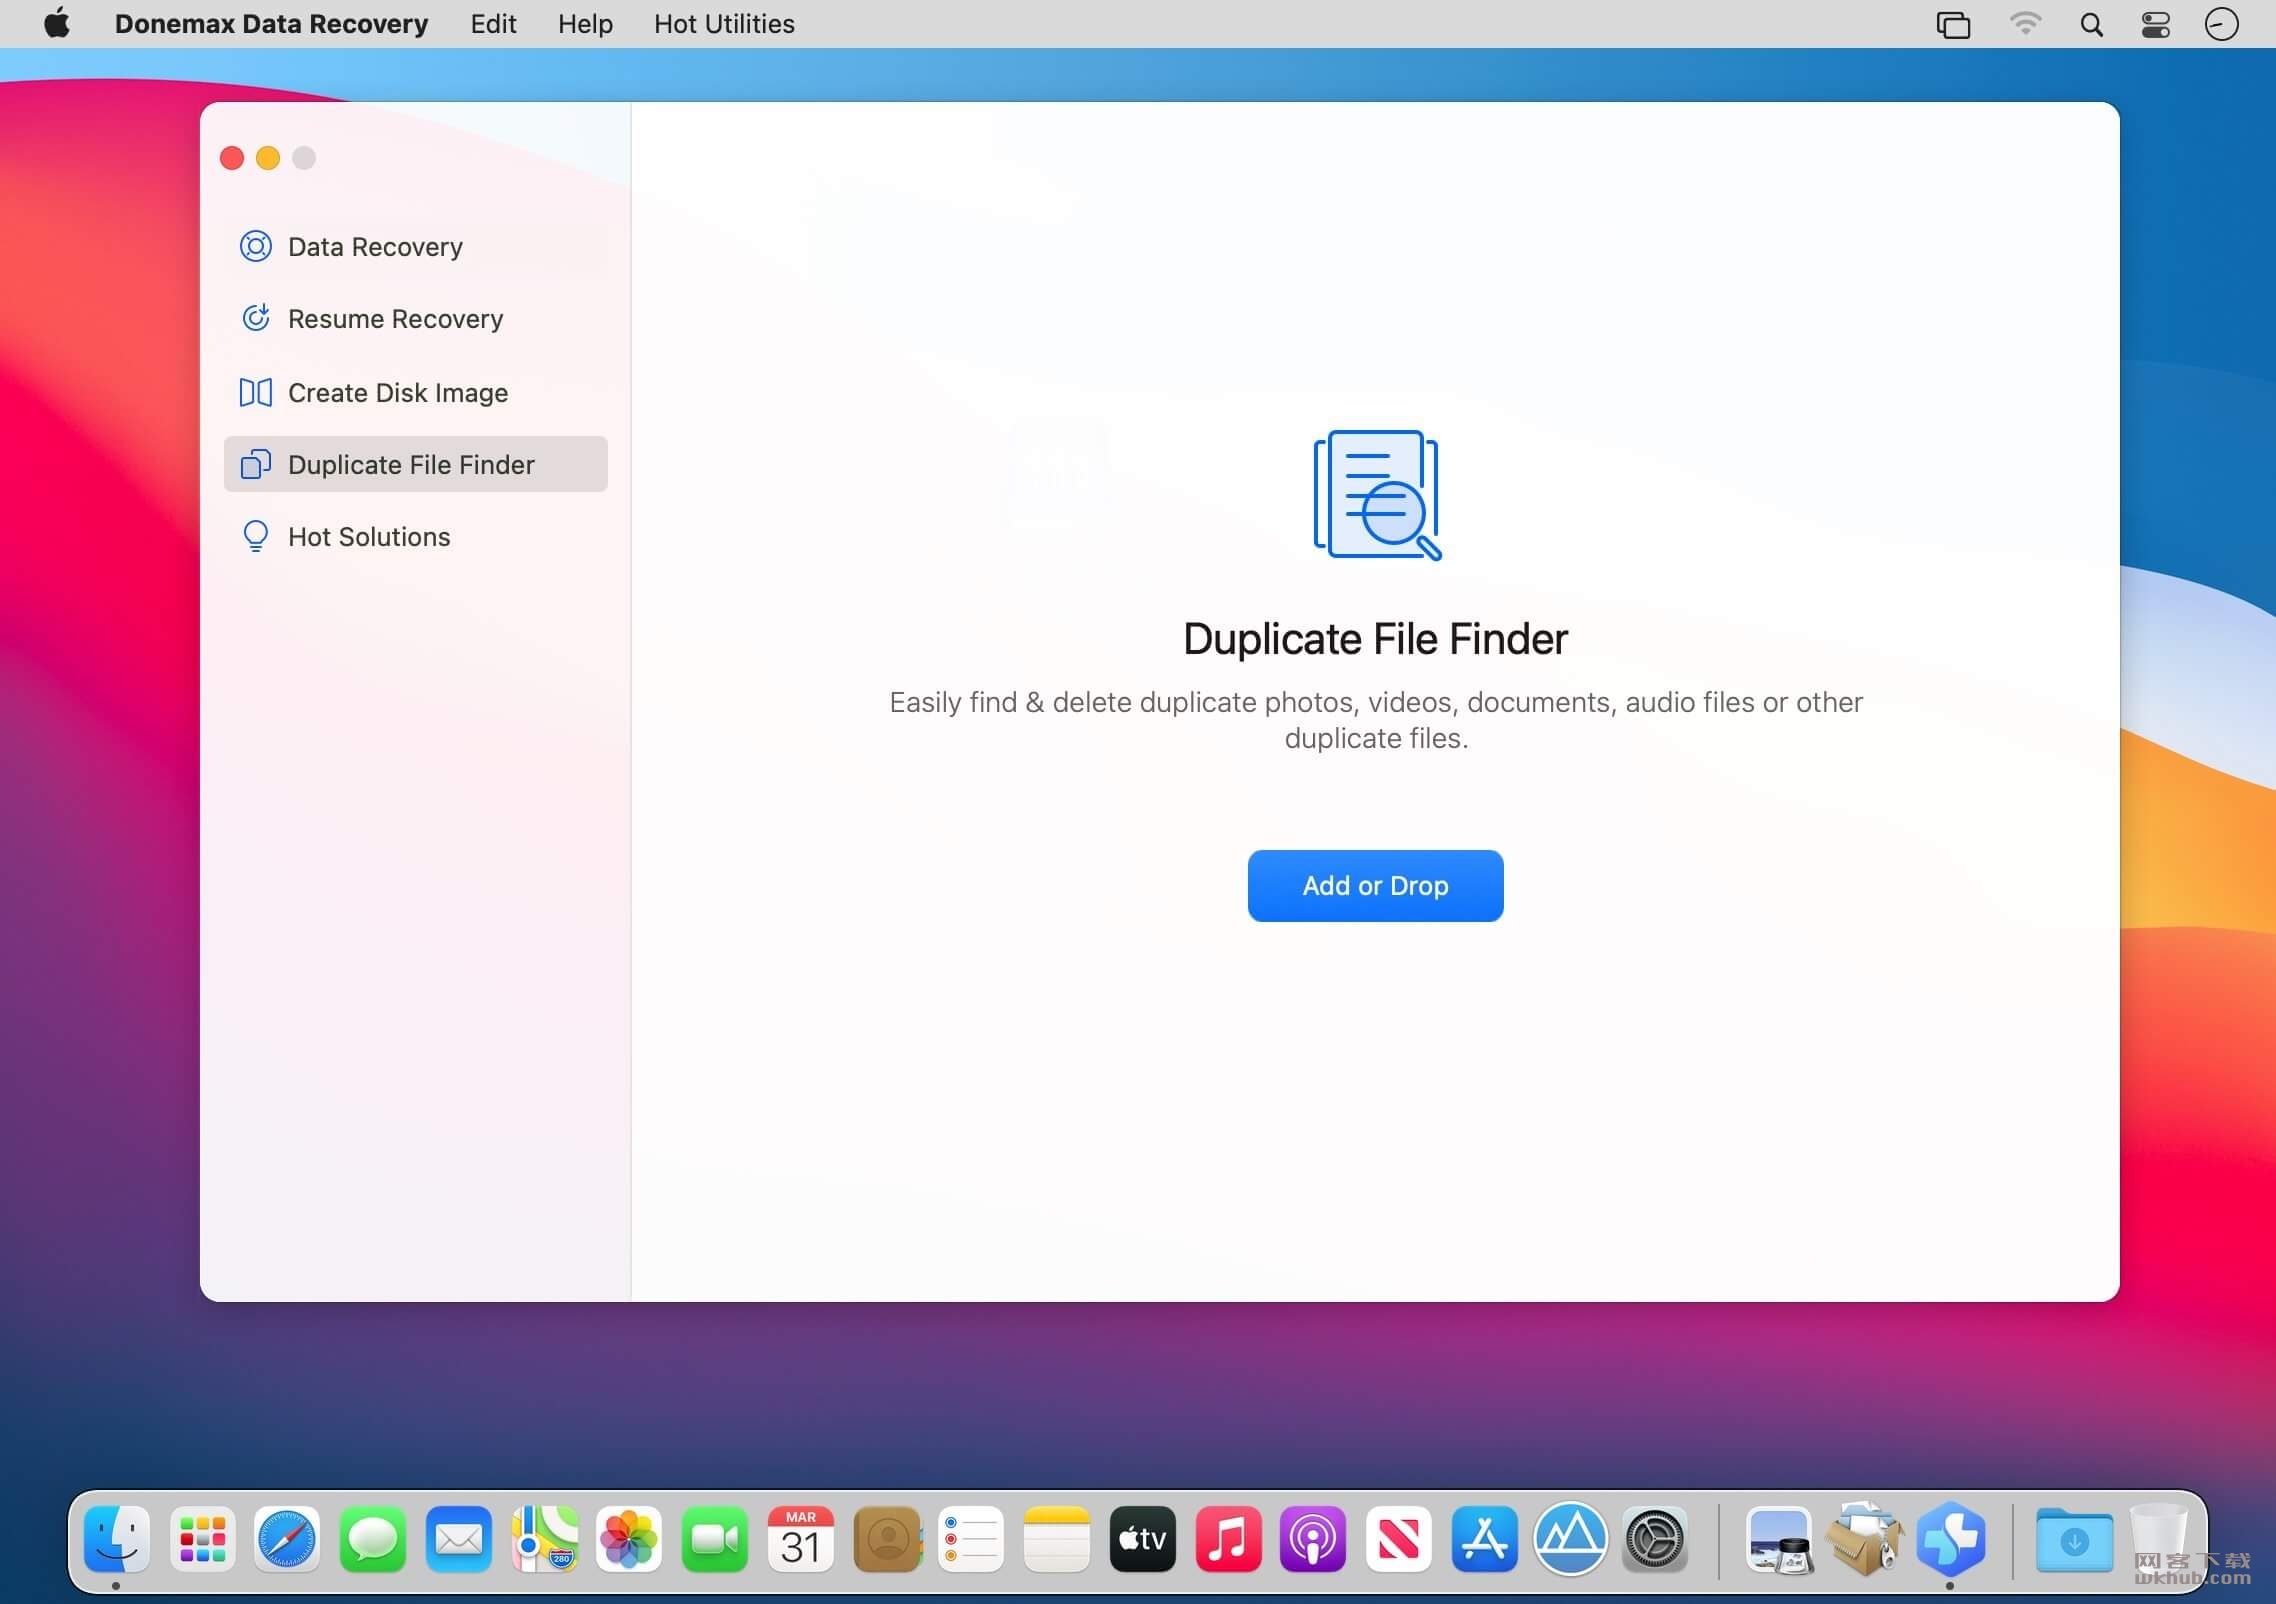Image resolution: width=2276 pixels, height=1604 pixels.
Task: Launch Safari from the Dock
Action: [x=287, y=1539]
